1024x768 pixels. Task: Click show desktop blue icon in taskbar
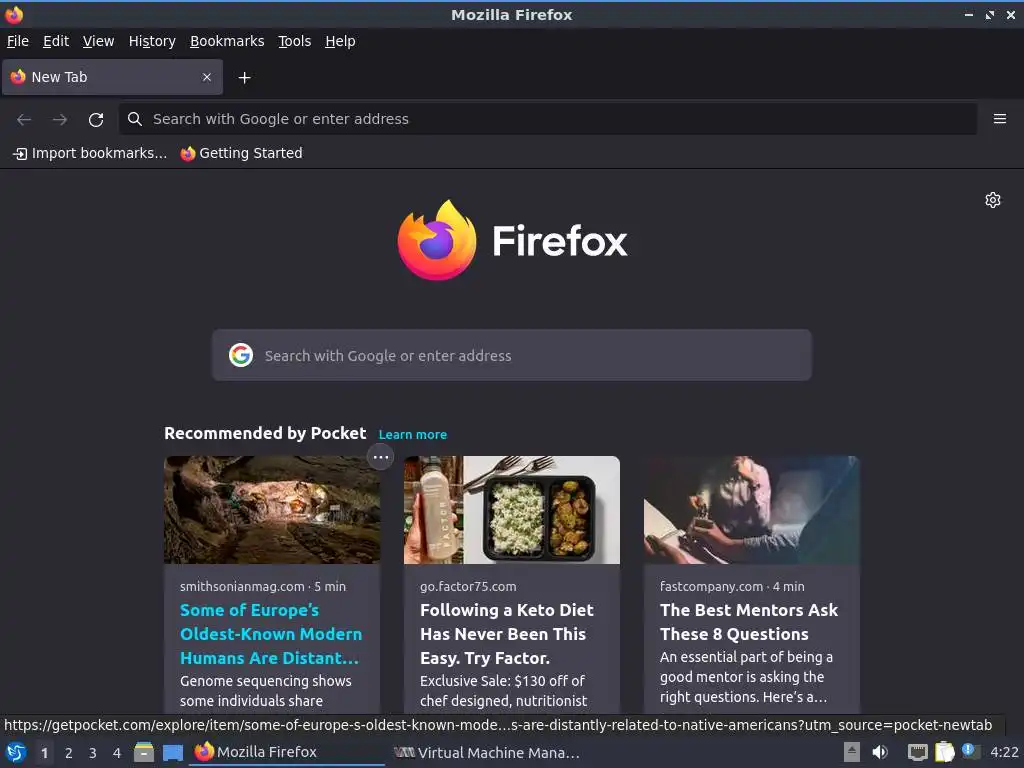click(173, 752)
